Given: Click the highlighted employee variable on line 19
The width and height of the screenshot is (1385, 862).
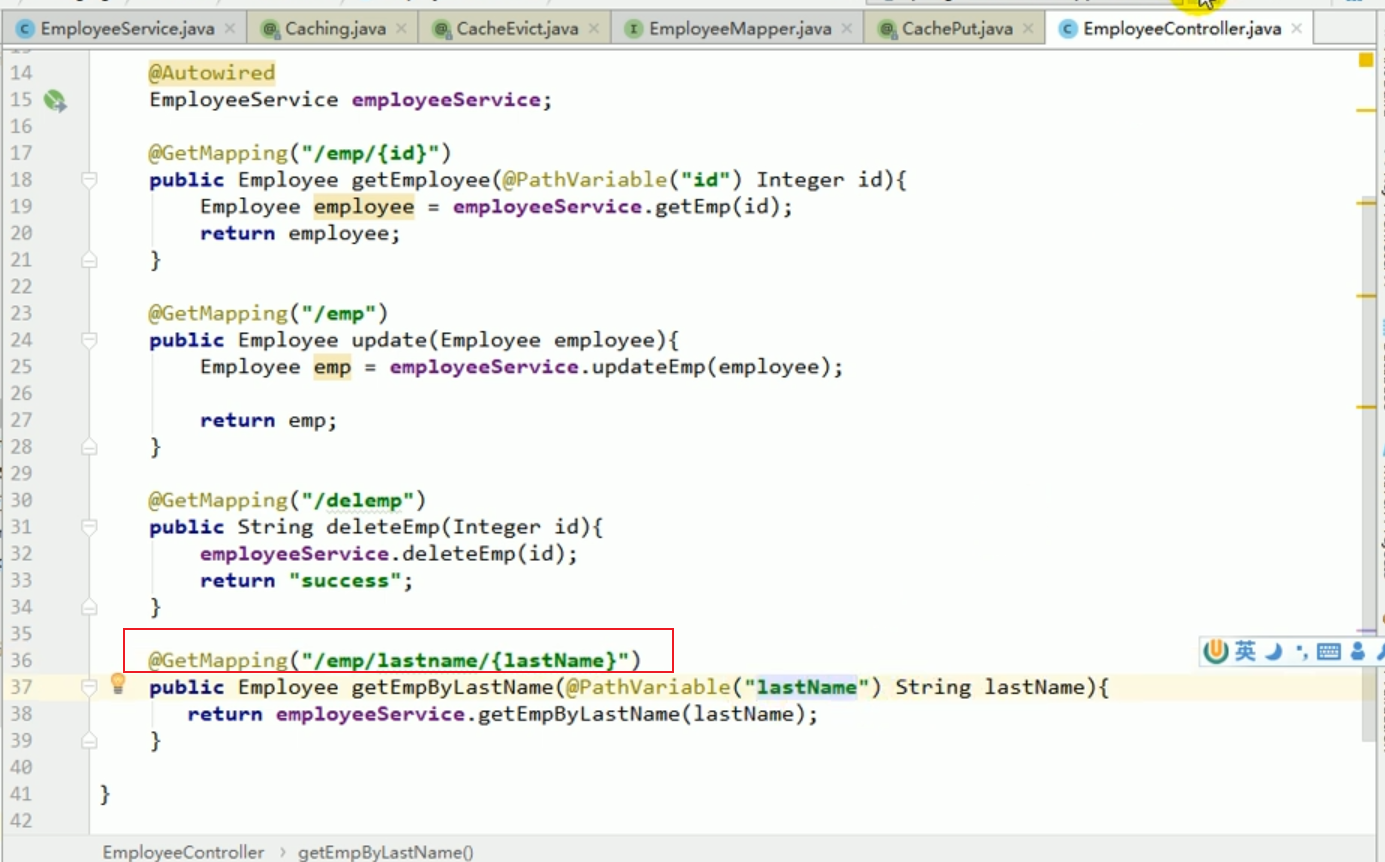Looking at the screenshot, I should point(364,206).
